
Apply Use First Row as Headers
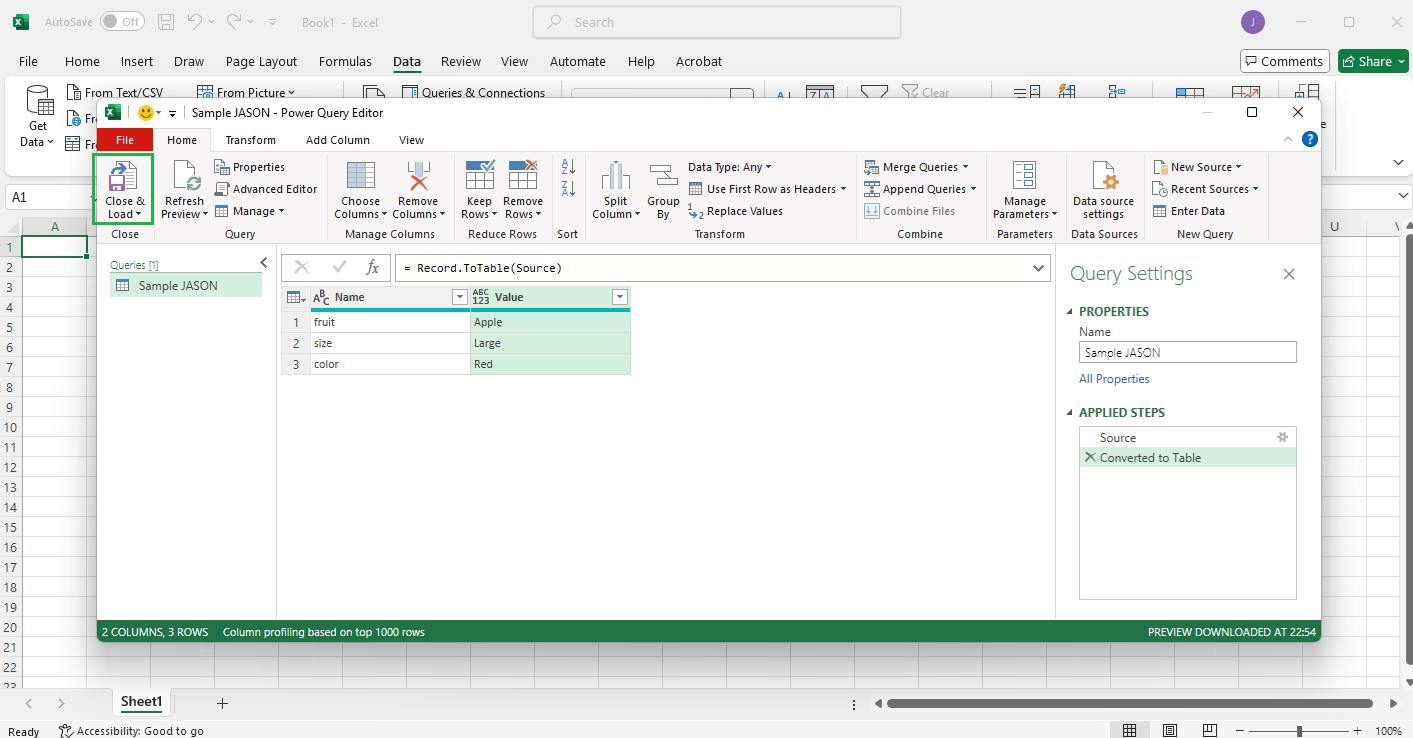click(x=768, y=189)
